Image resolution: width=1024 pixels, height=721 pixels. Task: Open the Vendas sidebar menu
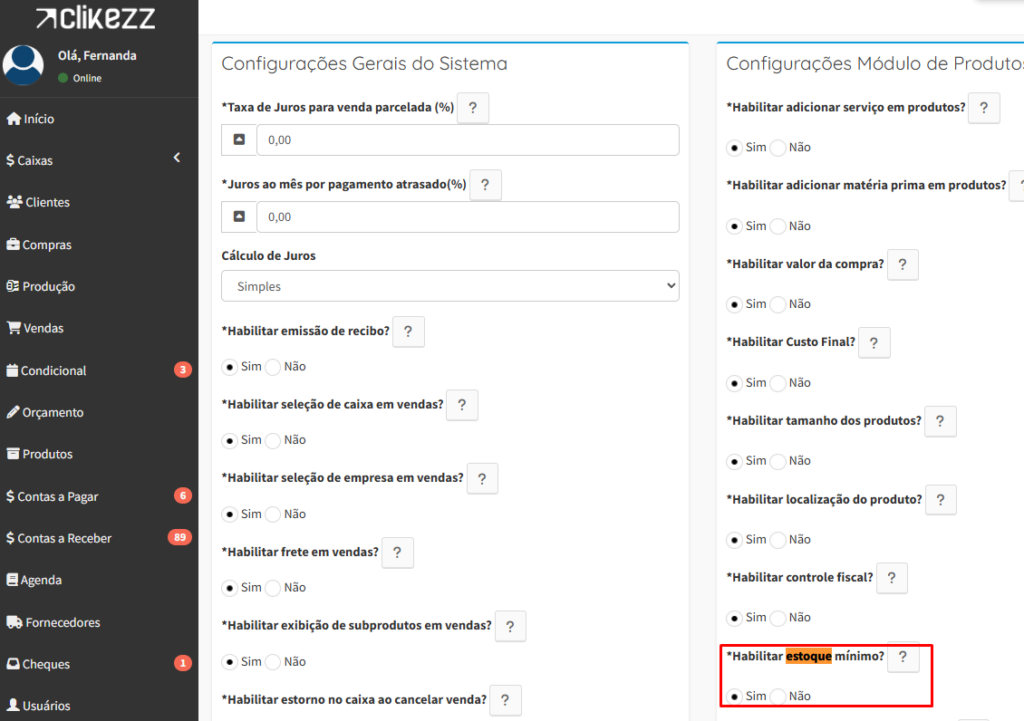[x=43, y=328]
